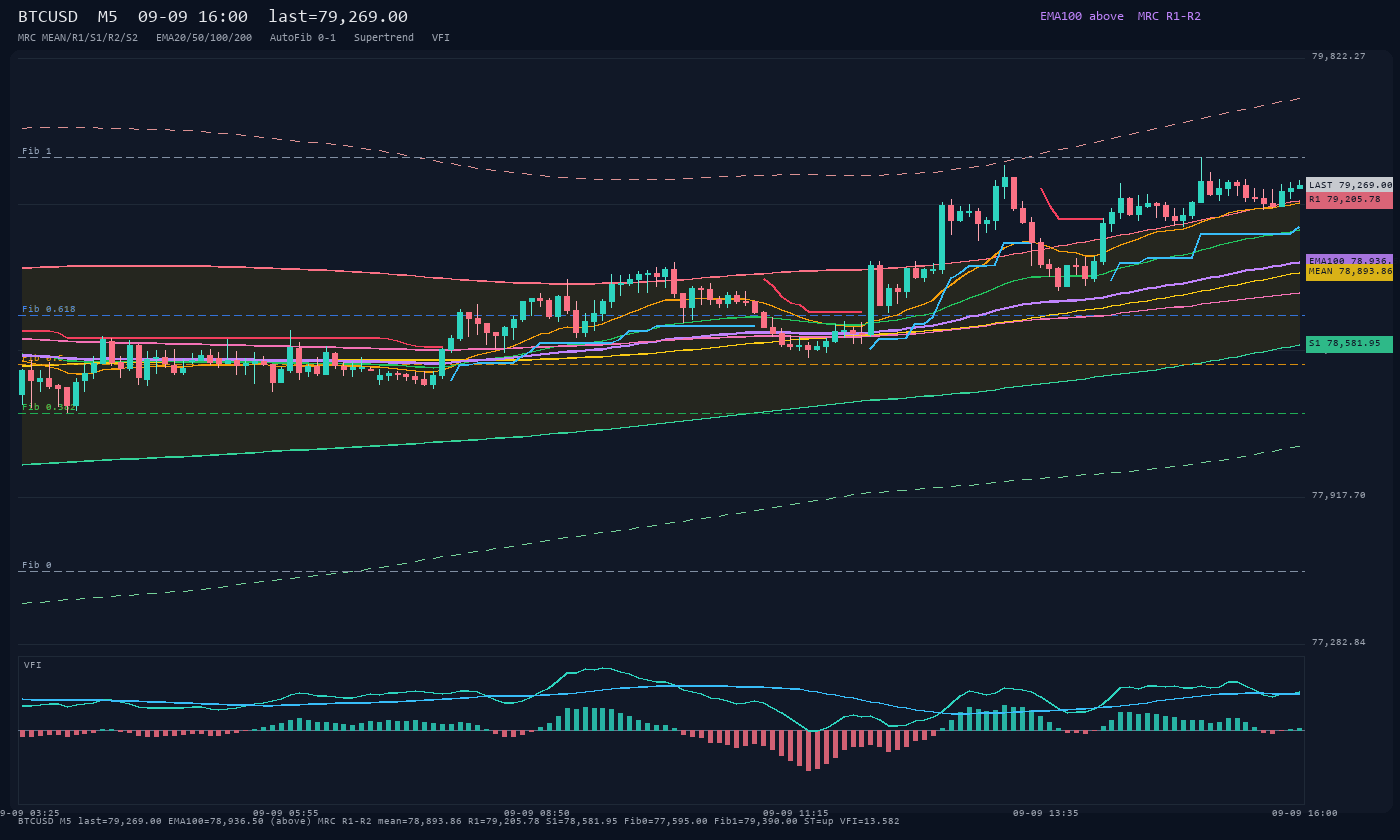Click the 09-09 05:55 time axis label

(286, 813)
